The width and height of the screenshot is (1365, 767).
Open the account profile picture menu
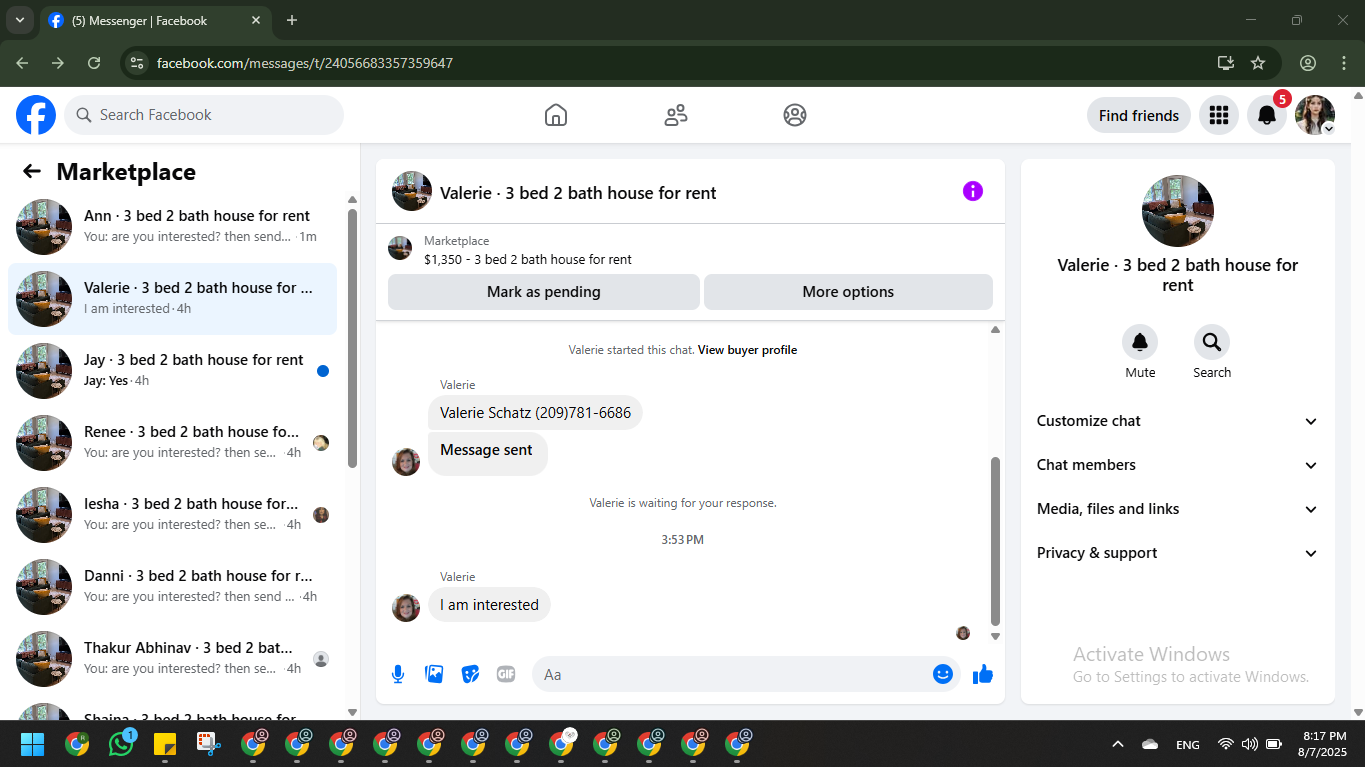tap(1315, 115)
